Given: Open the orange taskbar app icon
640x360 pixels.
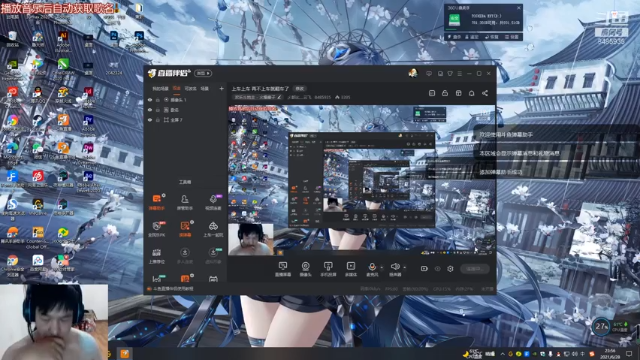Looking at the screenshot, I should [125, 353].
